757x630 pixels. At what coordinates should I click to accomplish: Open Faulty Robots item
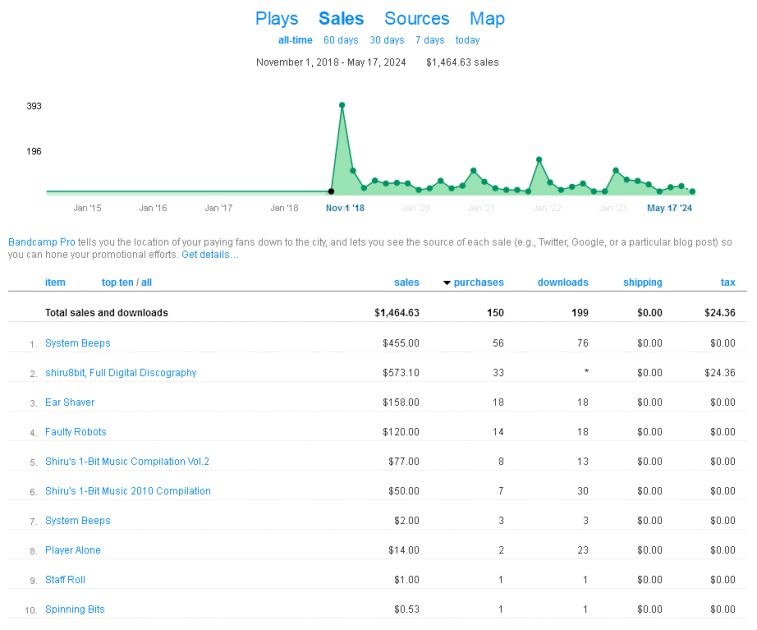click(76, 432)
